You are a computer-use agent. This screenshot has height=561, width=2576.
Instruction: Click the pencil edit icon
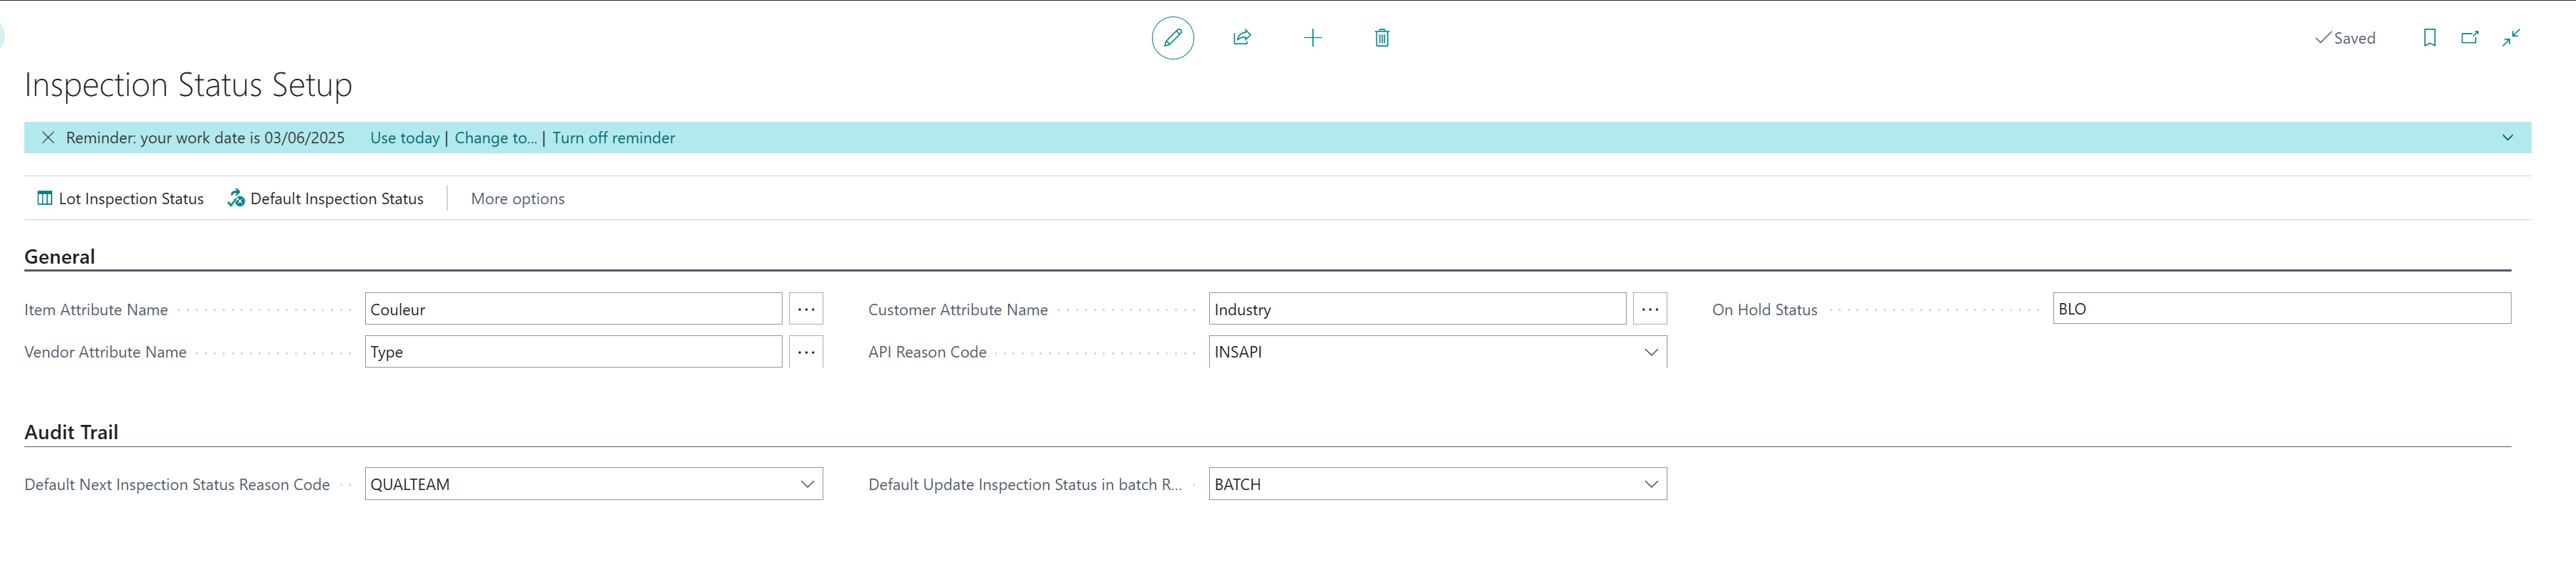coord(1172,38)
